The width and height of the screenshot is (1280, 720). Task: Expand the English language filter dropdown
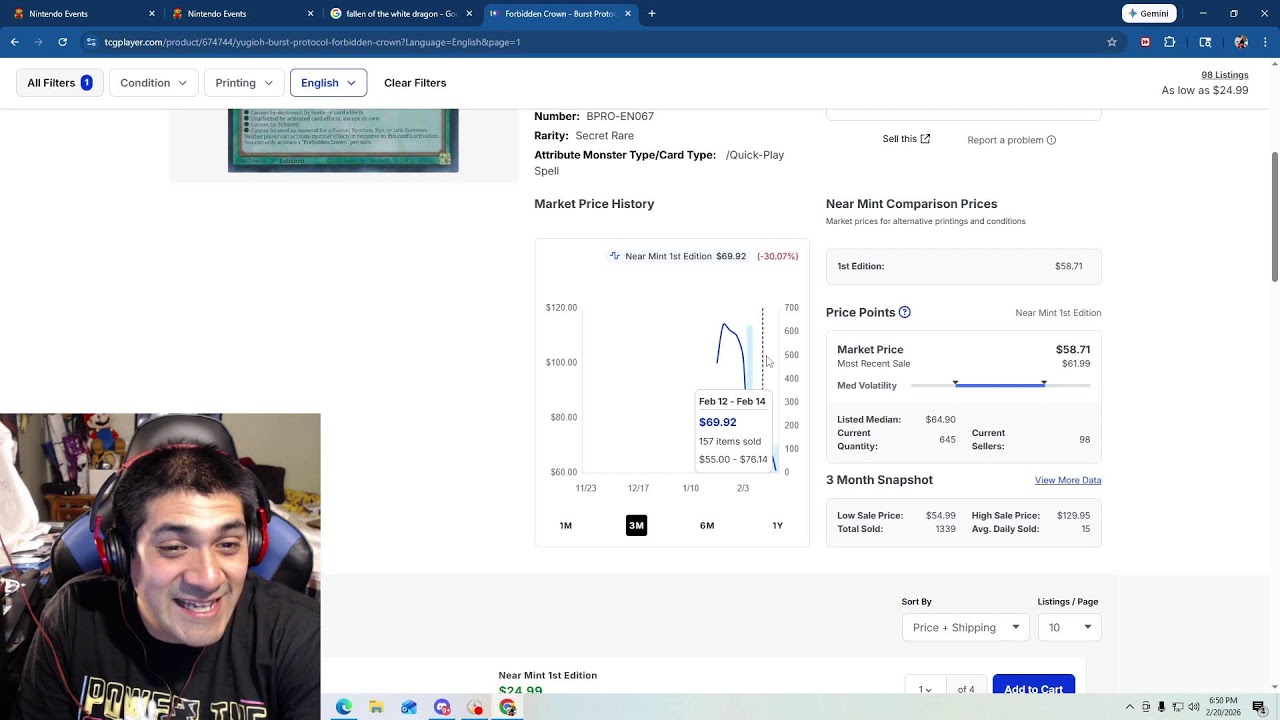[x=328, y=83]
